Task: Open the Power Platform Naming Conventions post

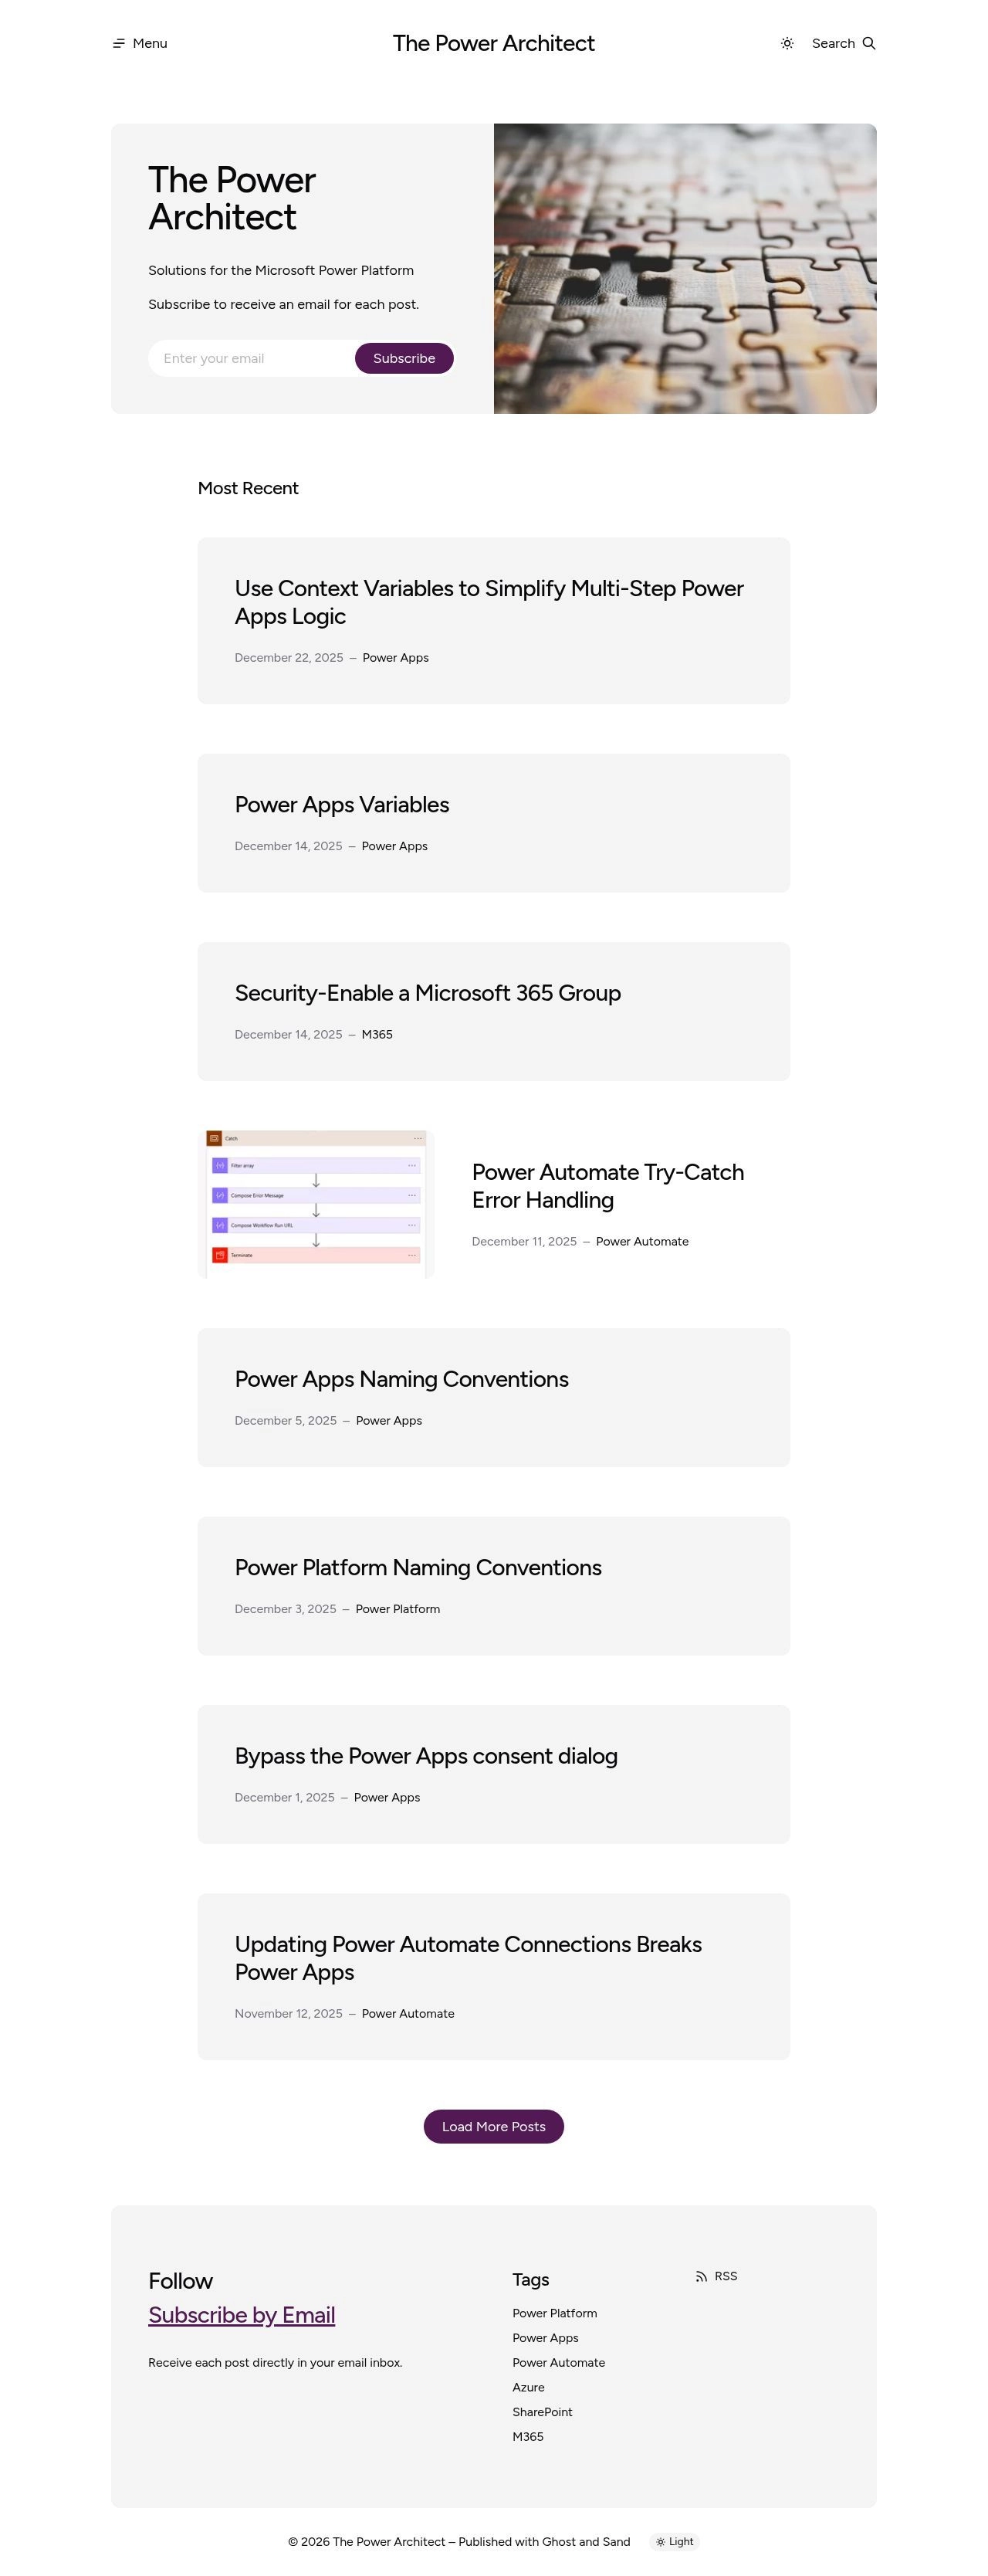Action: pos(418,1567)
